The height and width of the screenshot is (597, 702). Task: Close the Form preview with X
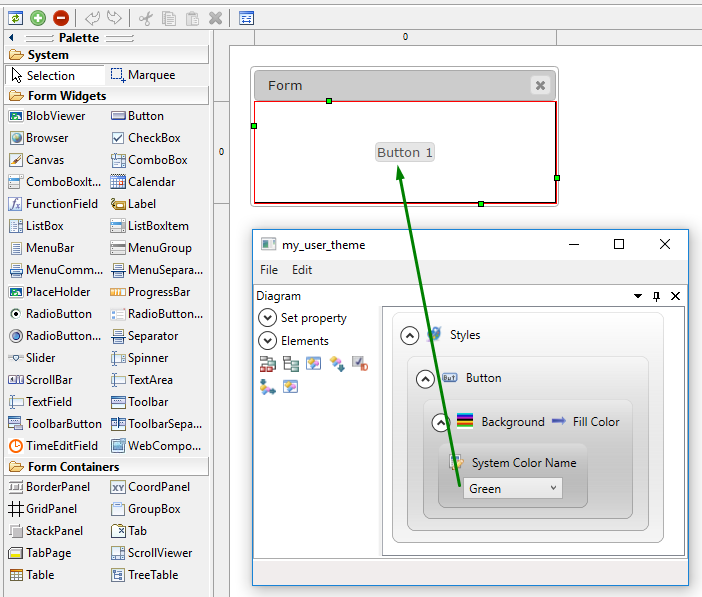[540, 86]
